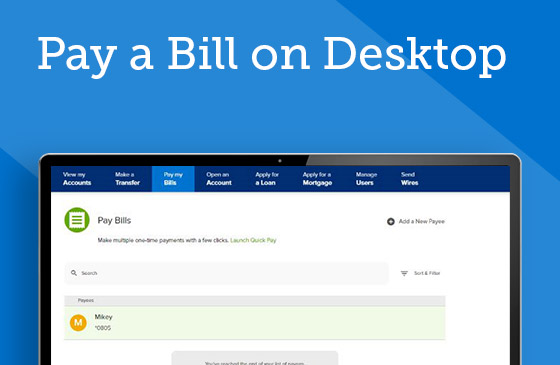Choose Apply for a Loan
Screen dimensions: 560x365
point(266,179)
